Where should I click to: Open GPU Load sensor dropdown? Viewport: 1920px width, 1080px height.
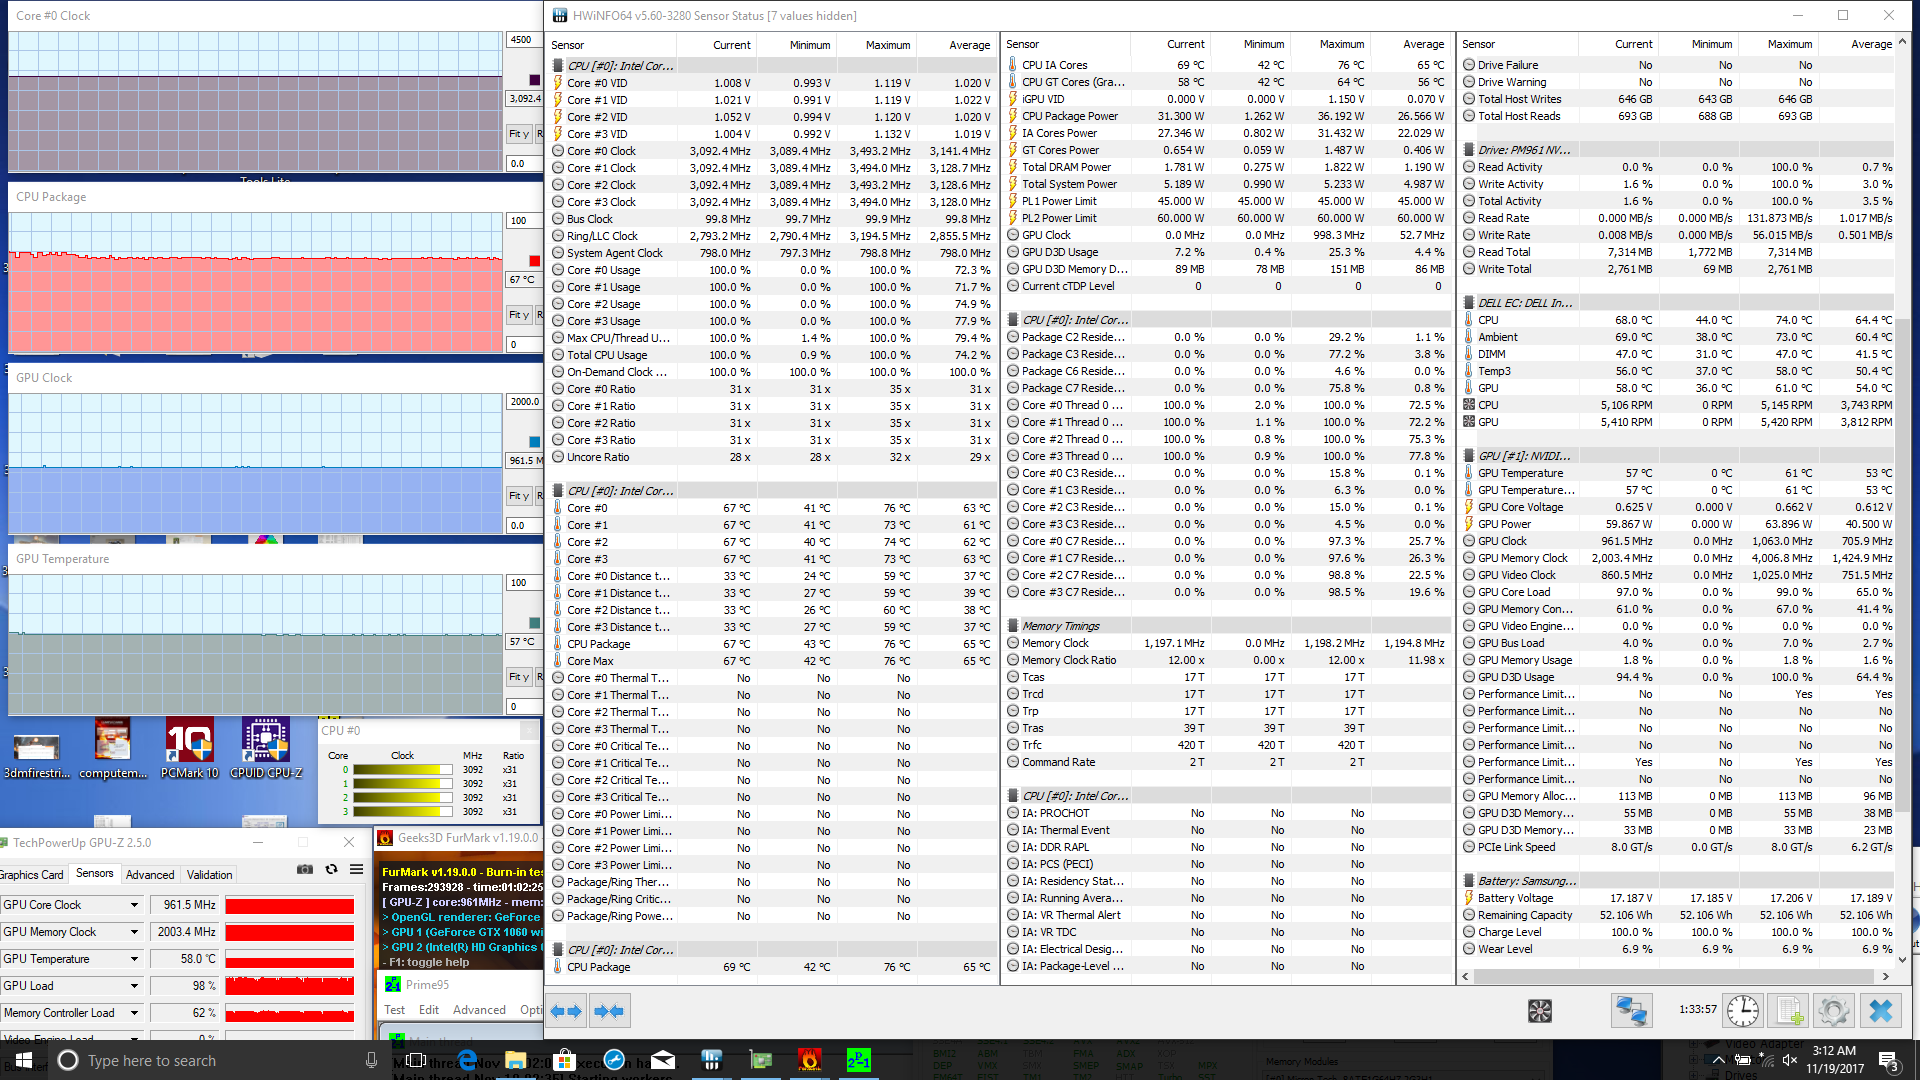click(134, 986)
